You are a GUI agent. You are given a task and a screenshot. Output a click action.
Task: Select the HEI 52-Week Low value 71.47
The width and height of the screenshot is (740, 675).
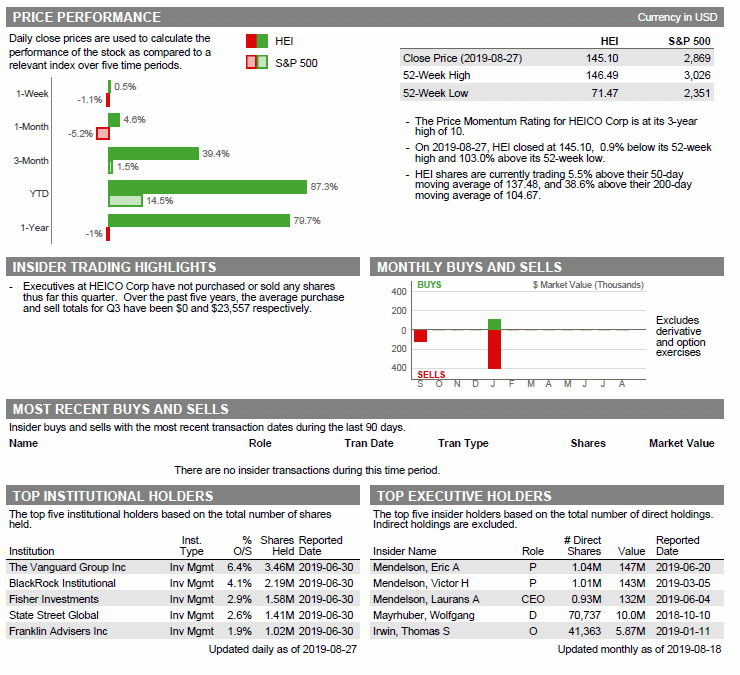coord(605,93)
